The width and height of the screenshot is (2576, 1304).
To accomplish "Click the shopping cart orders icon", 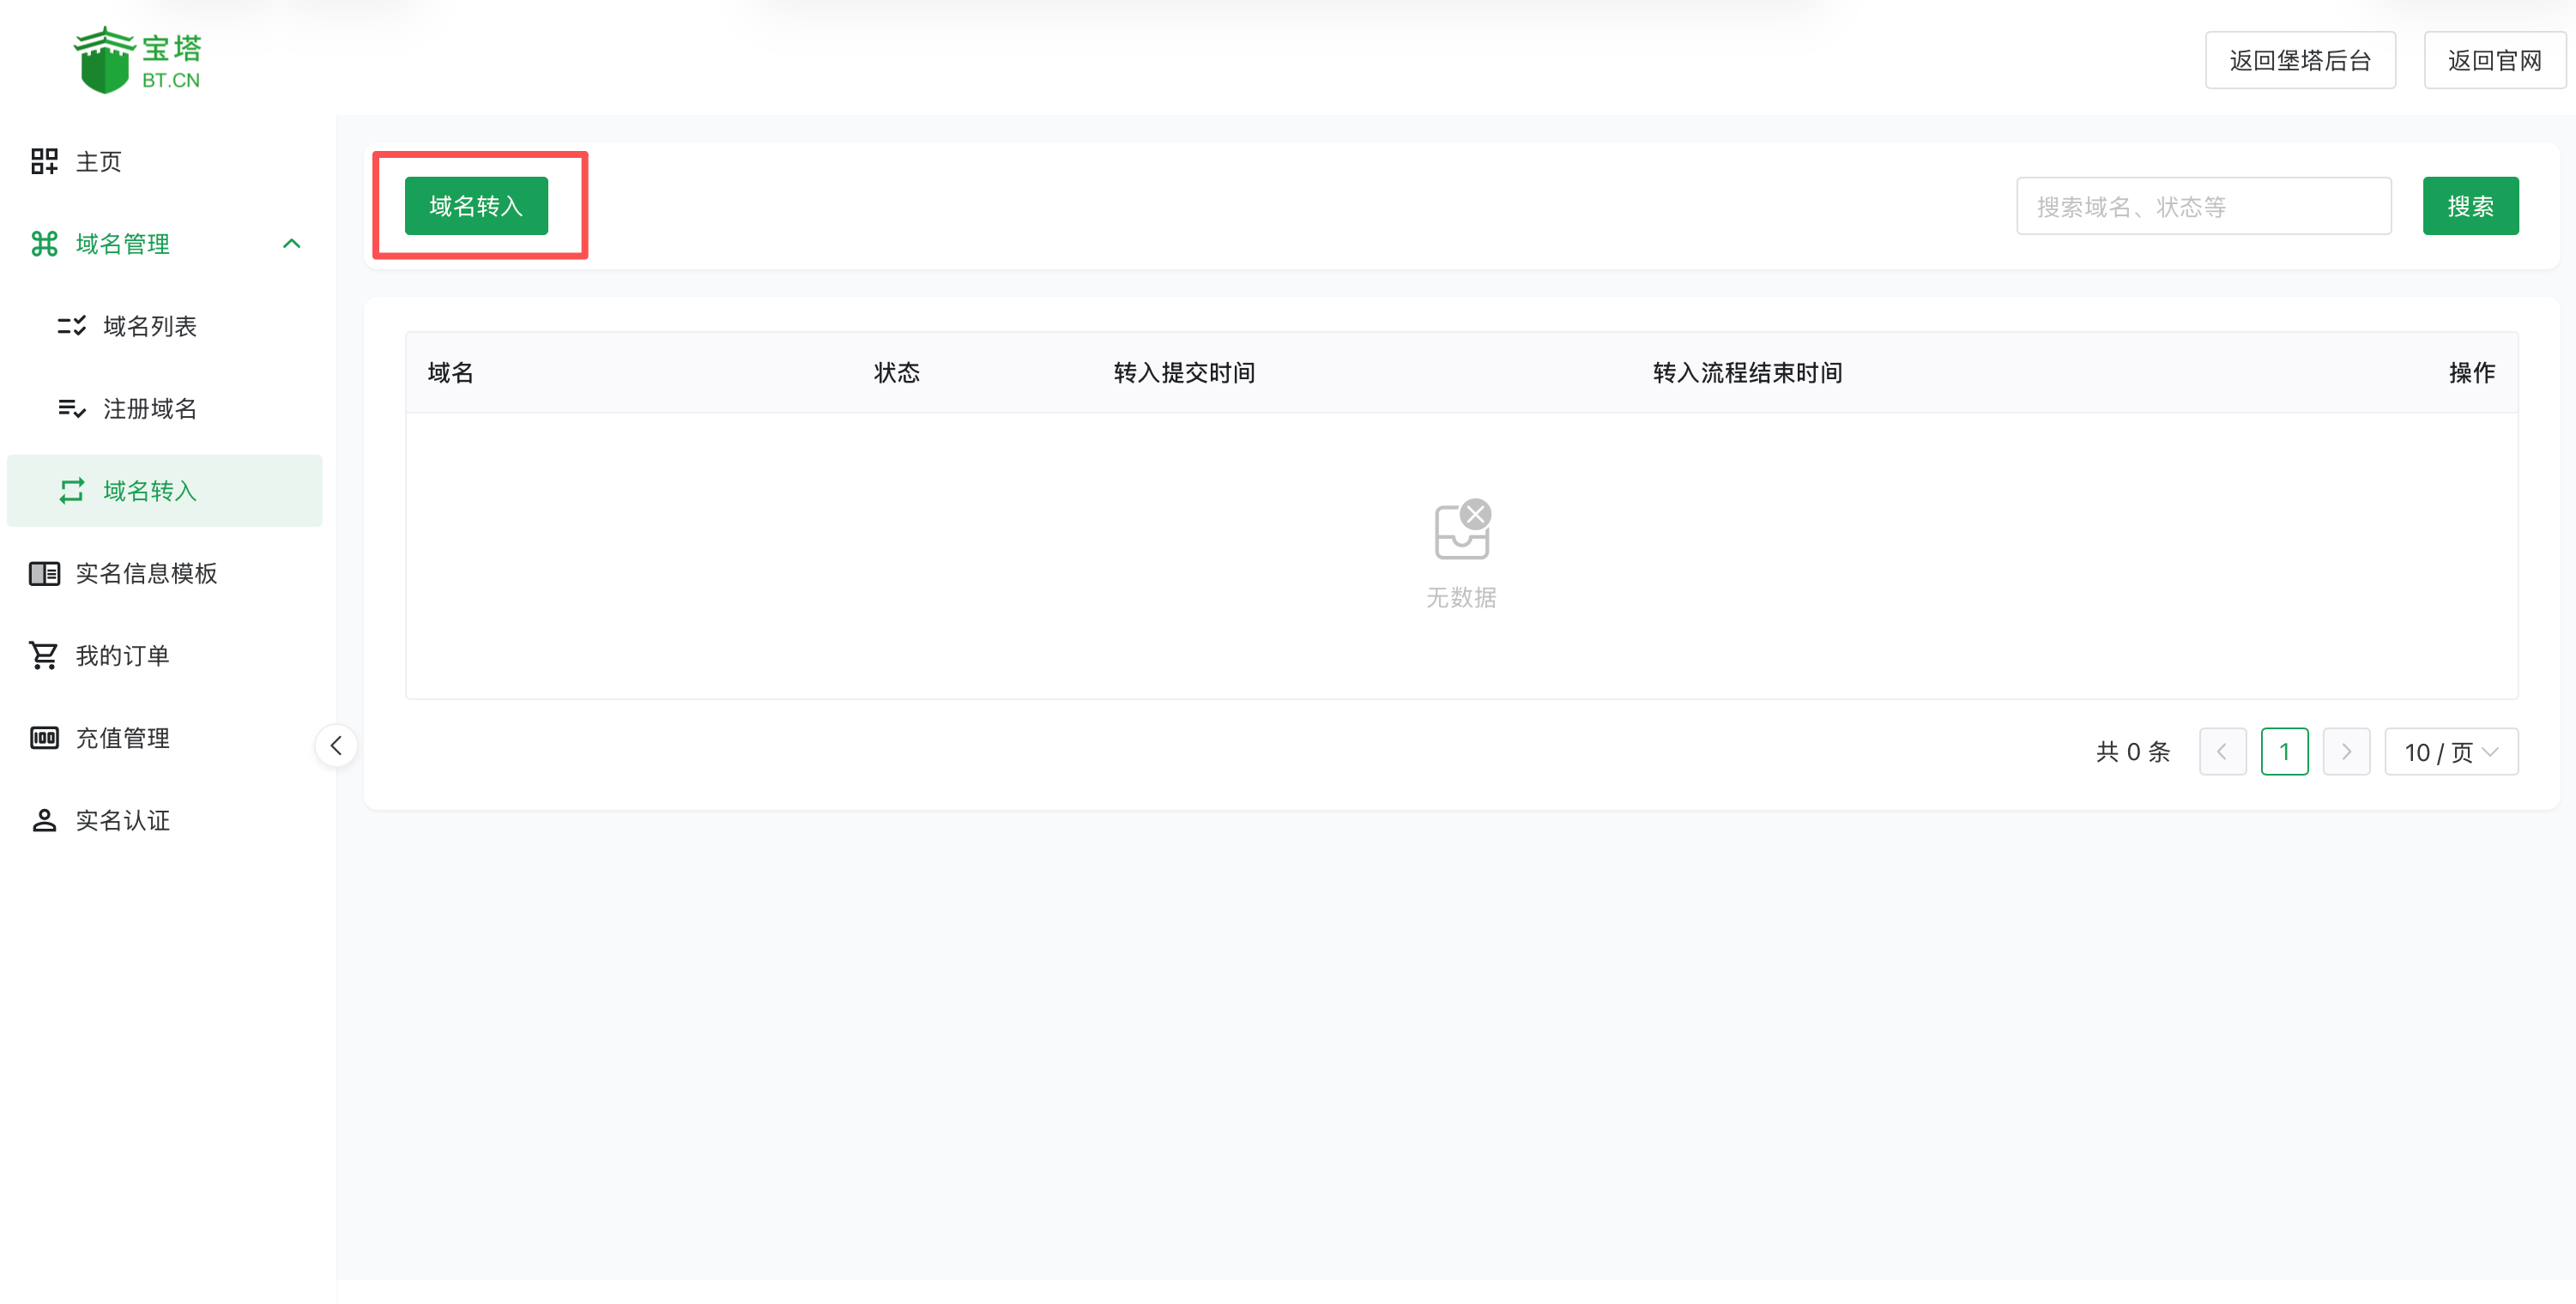I will (44, 655).
